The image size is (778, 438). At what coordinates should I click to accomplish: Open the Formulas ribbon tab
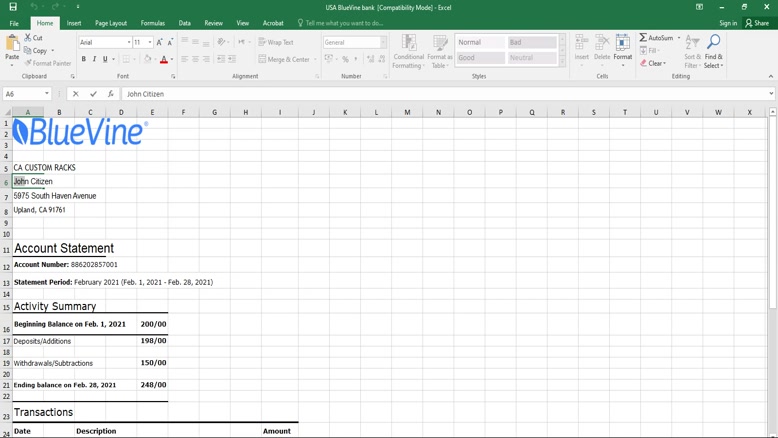click(153, 23)
